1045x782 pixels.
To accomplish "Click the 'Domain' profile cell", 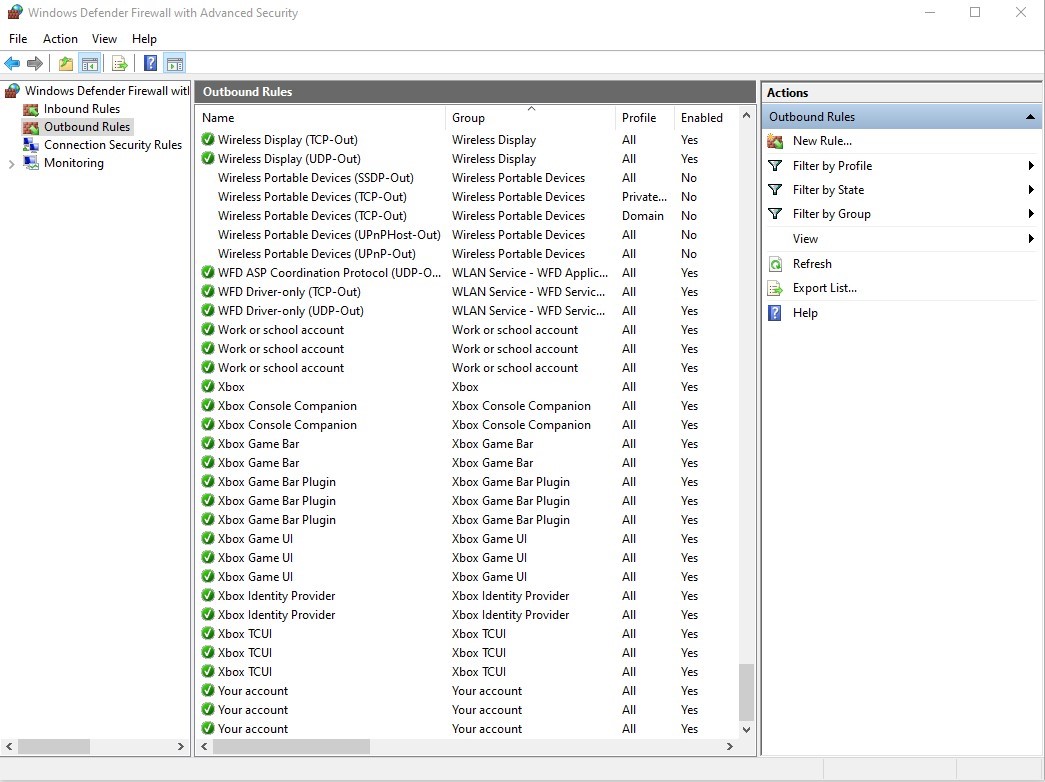I will 642,216.
